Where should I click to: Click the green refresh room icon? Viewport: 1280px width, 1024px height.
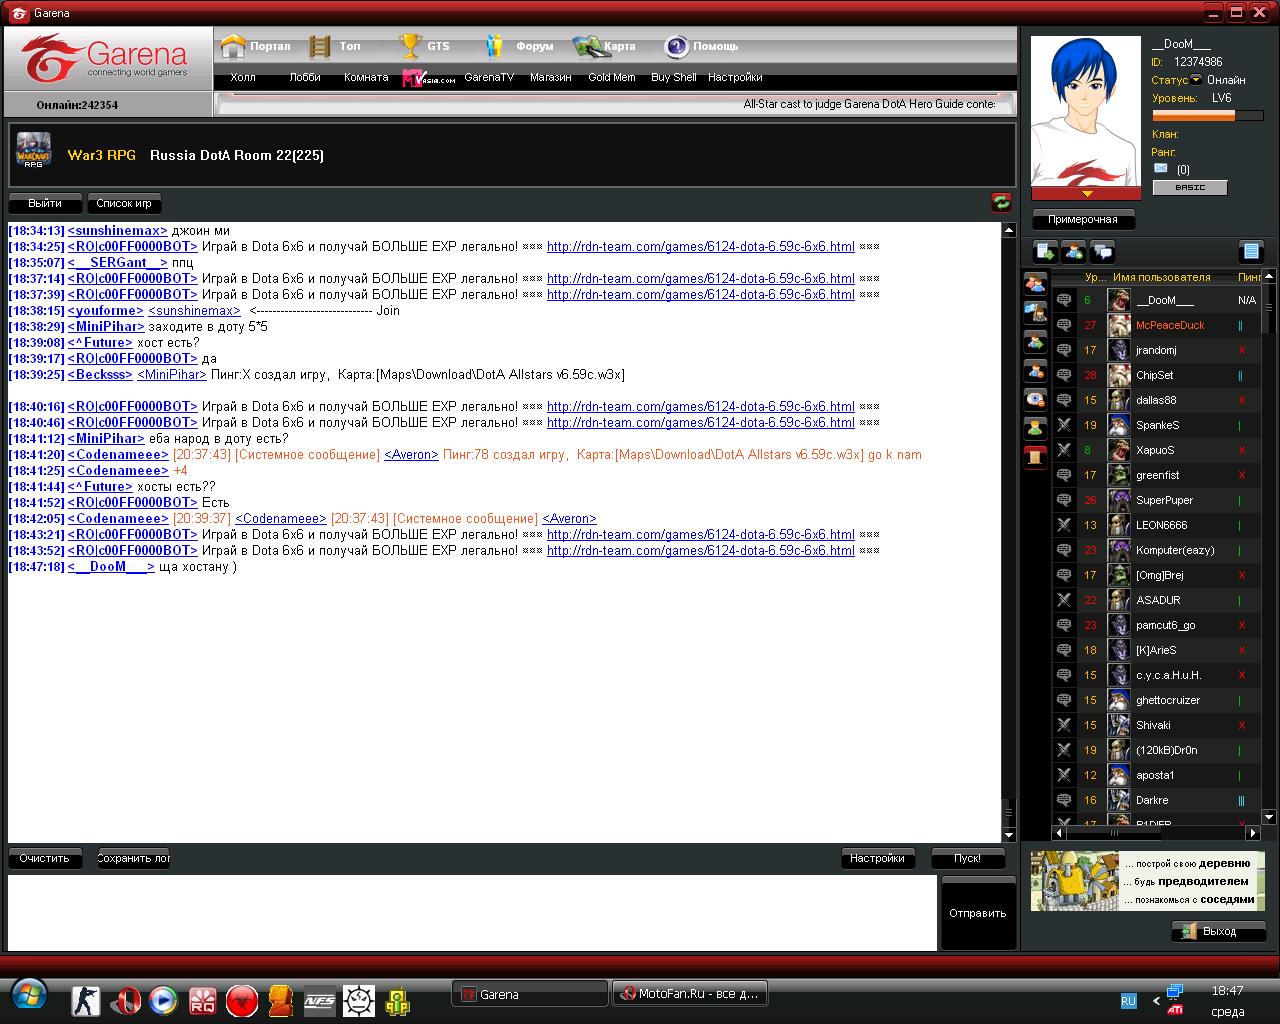(1001, 203)
